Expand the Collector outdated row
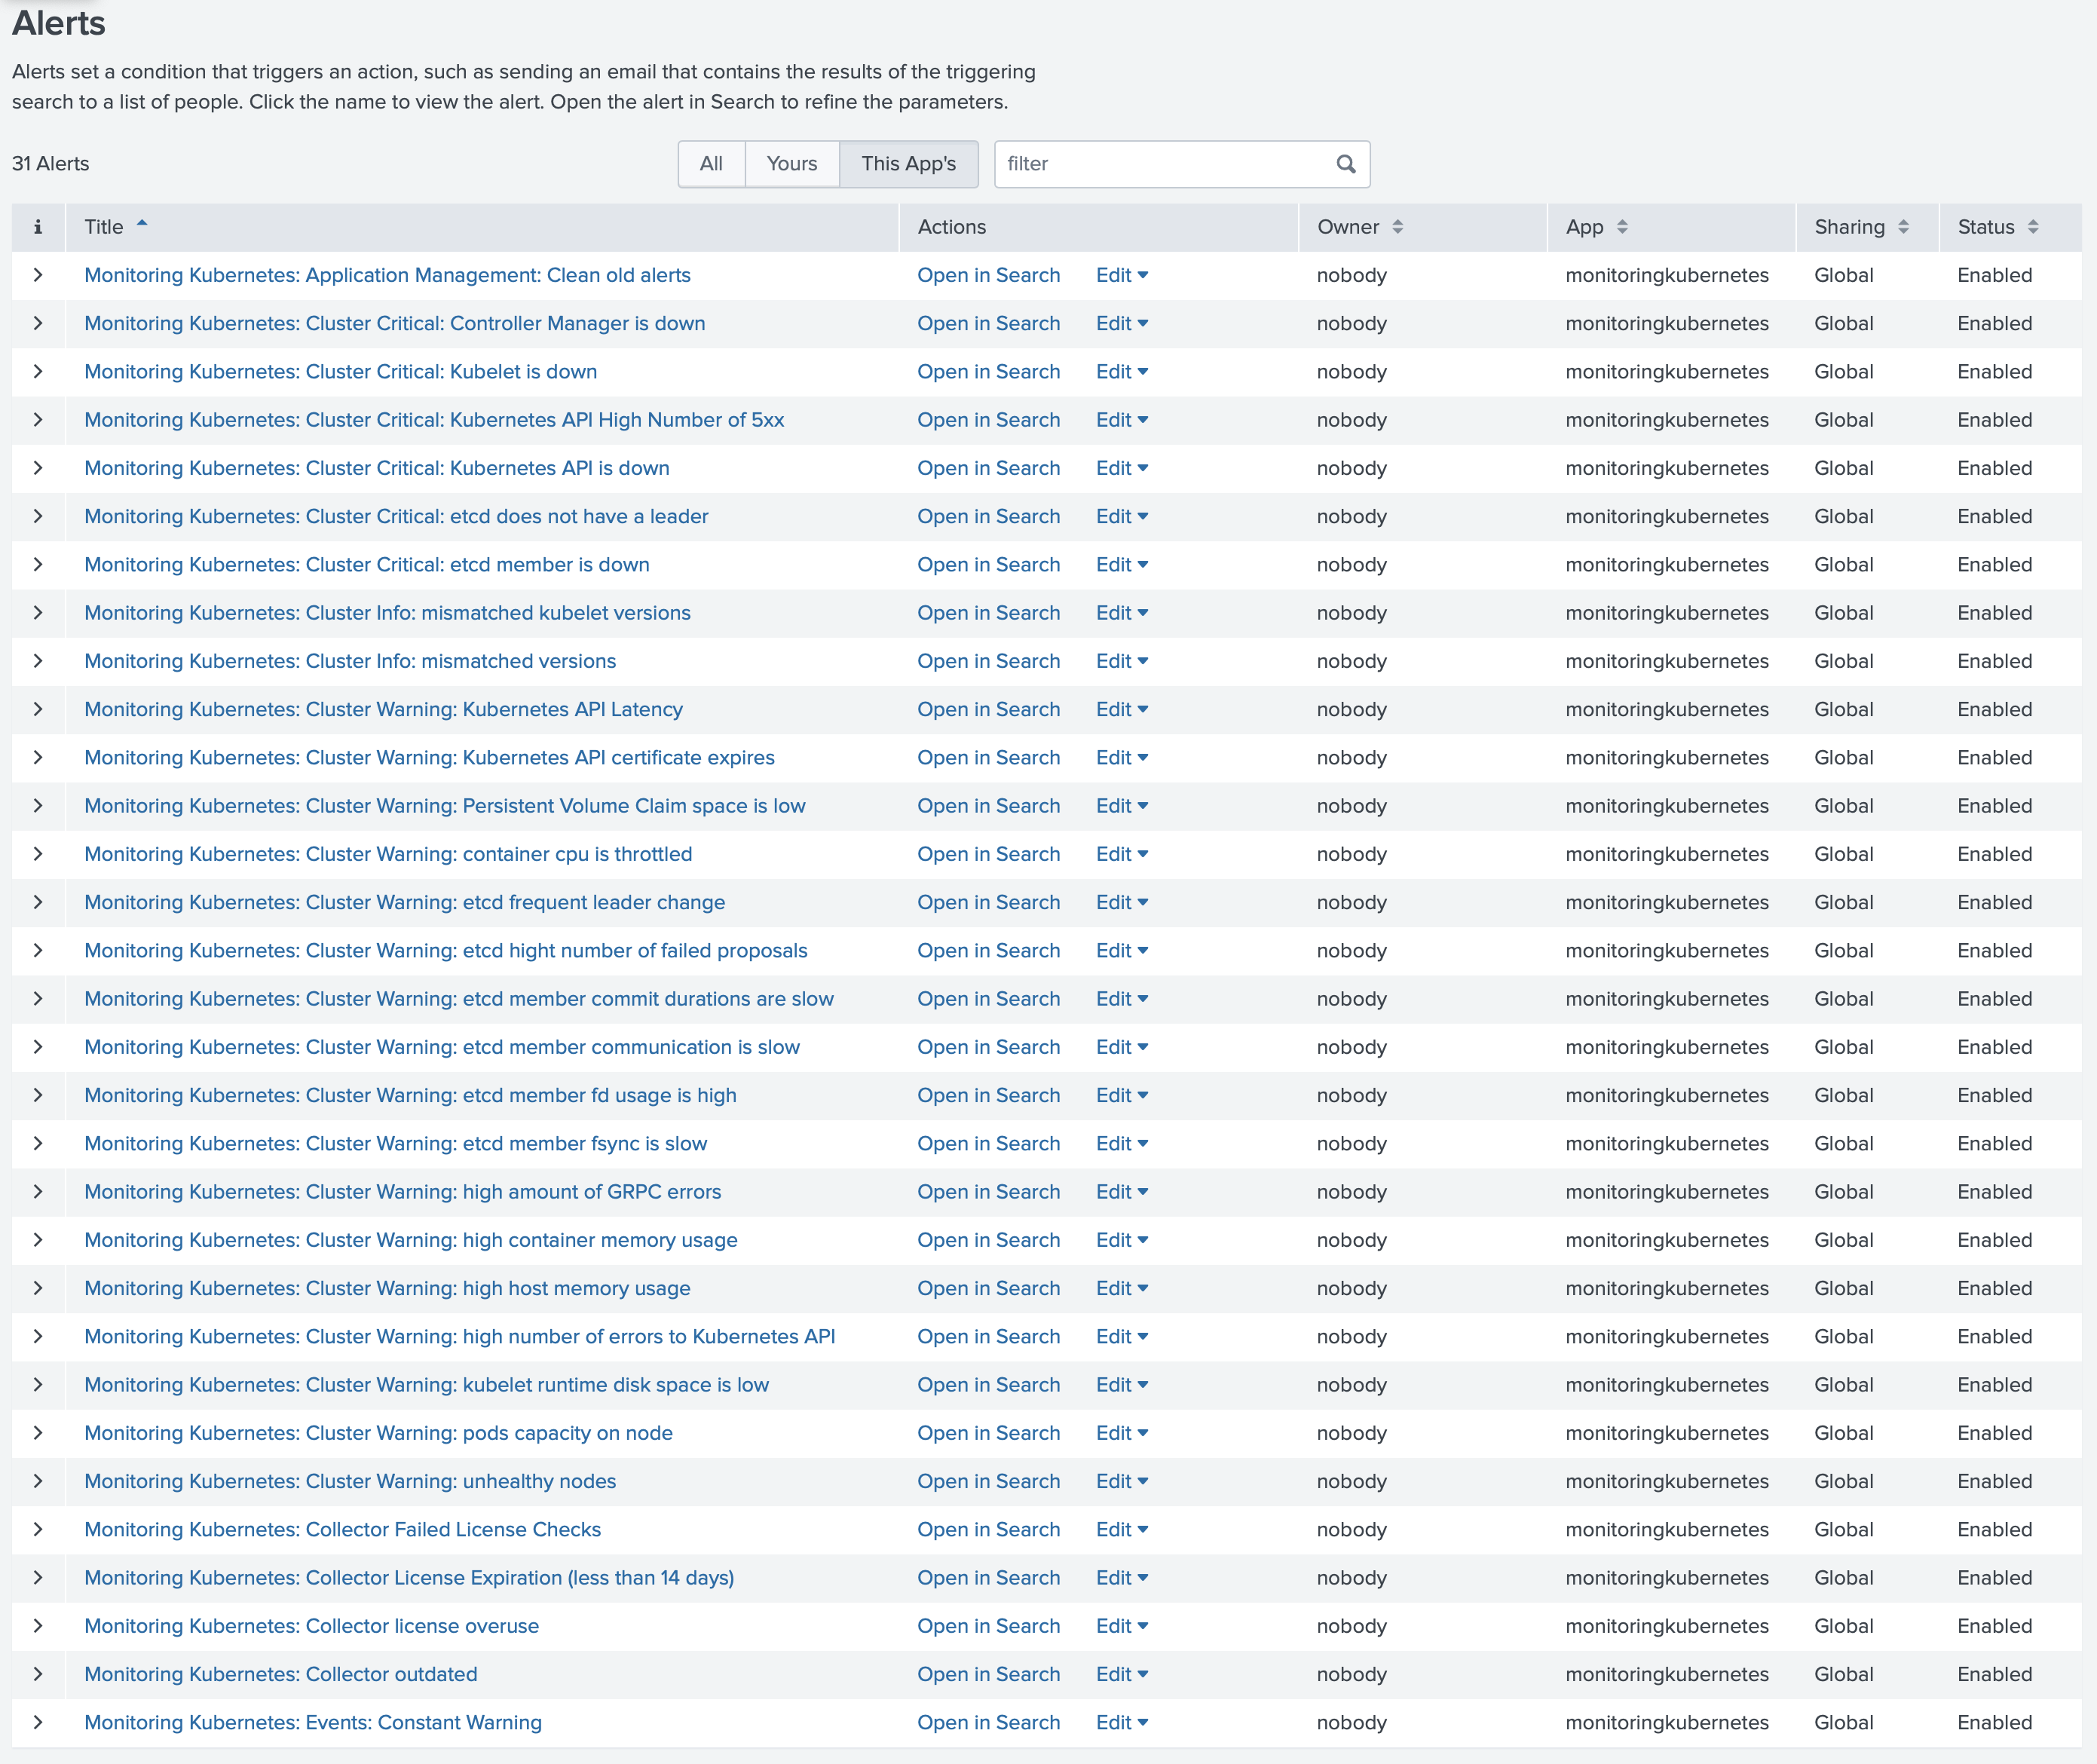Image resolution: width=2097 pixels, height=1764 pixels. pos(38,1674)
